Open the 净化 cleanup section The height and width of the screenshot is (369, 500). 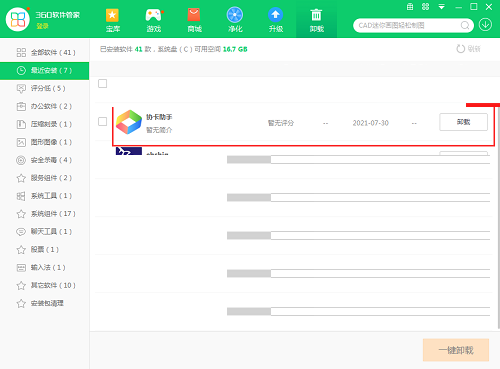tap(235, 20)
